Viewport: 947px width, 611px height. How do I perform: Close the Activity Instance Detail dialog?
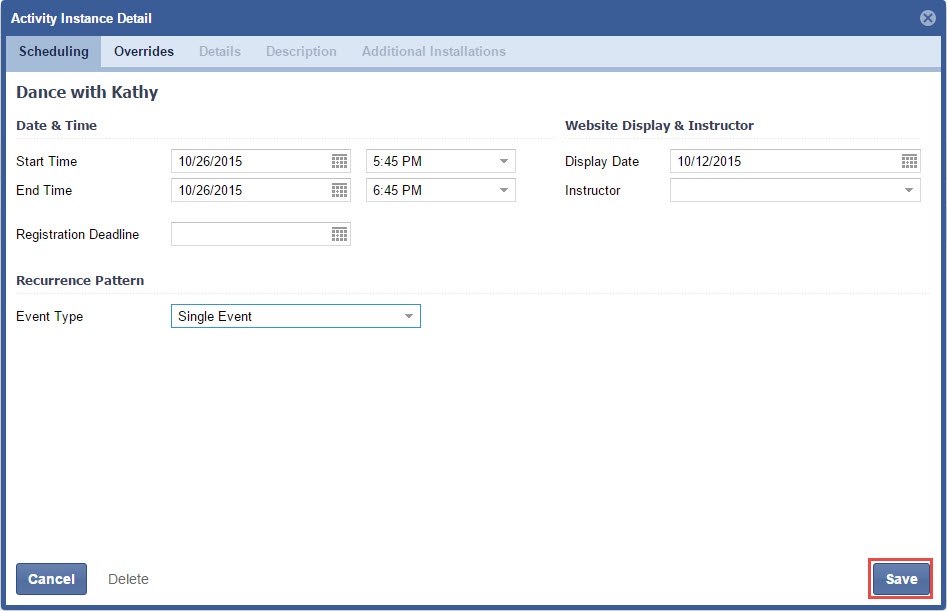[x=927, y=18]
